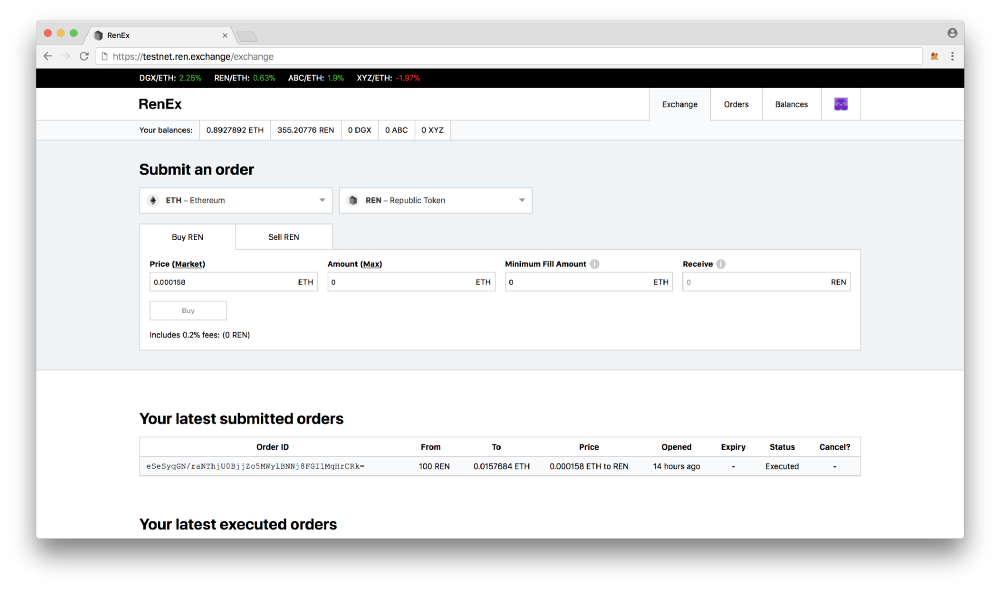Open the Orders page
The height and width of the screenshot is (590, 1000).
point(736,104)
